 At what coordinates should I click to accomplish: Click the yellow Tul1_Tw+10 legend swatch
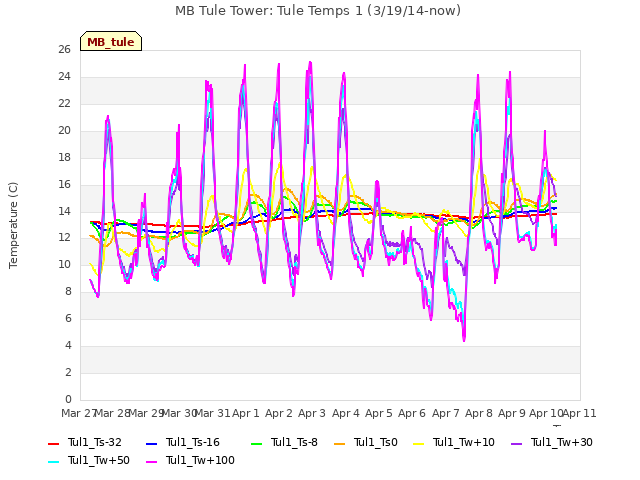click(418, 443)
